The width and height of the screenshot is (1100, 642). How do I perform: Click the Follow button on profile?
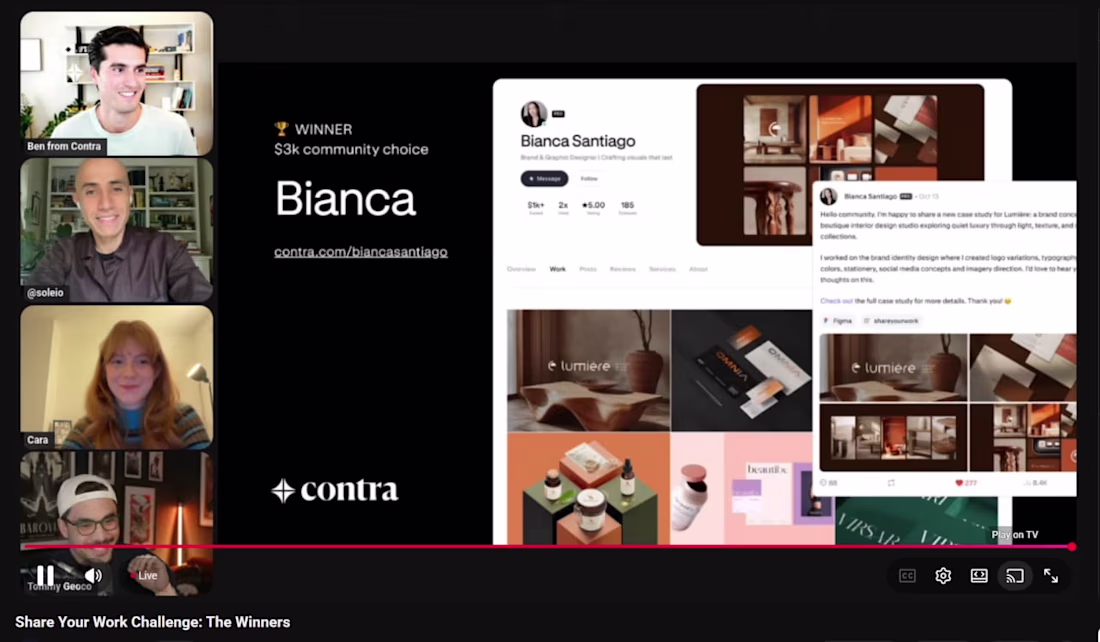point(589,178)
